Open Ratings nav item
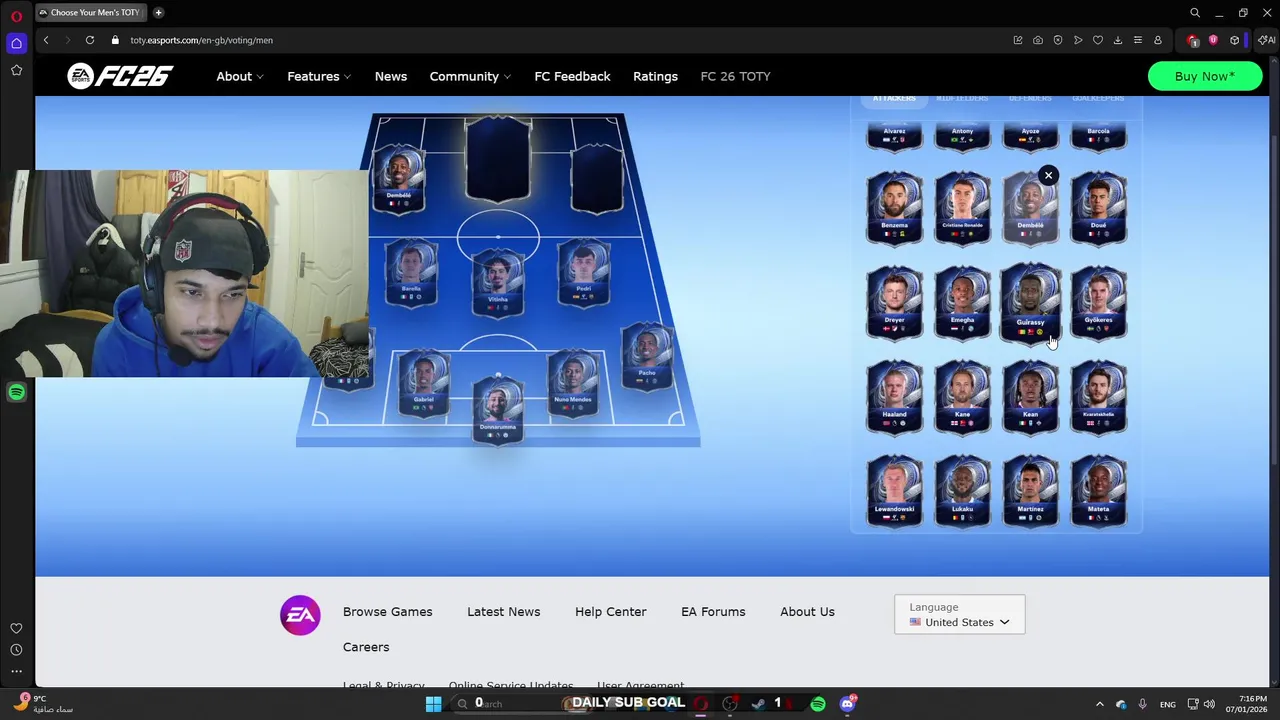This screenshot has height=720, width=1280. click(655, 76)
